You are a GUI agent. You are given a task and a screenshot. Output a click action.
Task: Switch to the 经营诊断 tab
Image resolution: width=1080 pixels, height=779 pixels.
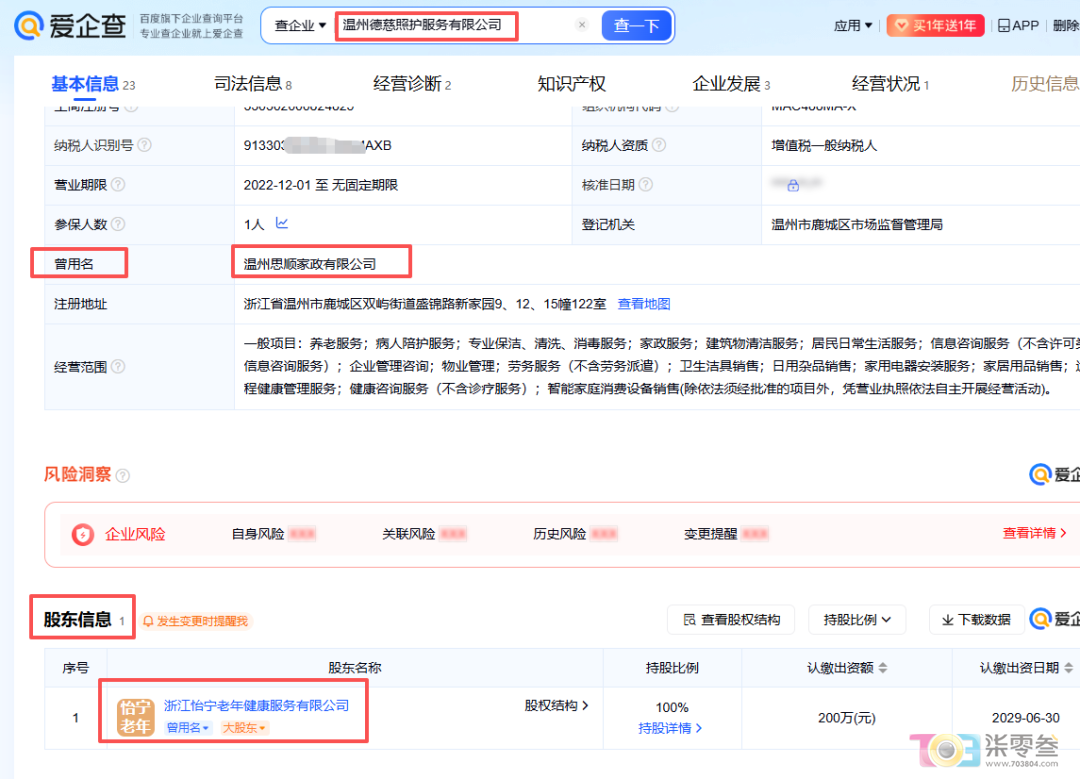click(412, 84)
